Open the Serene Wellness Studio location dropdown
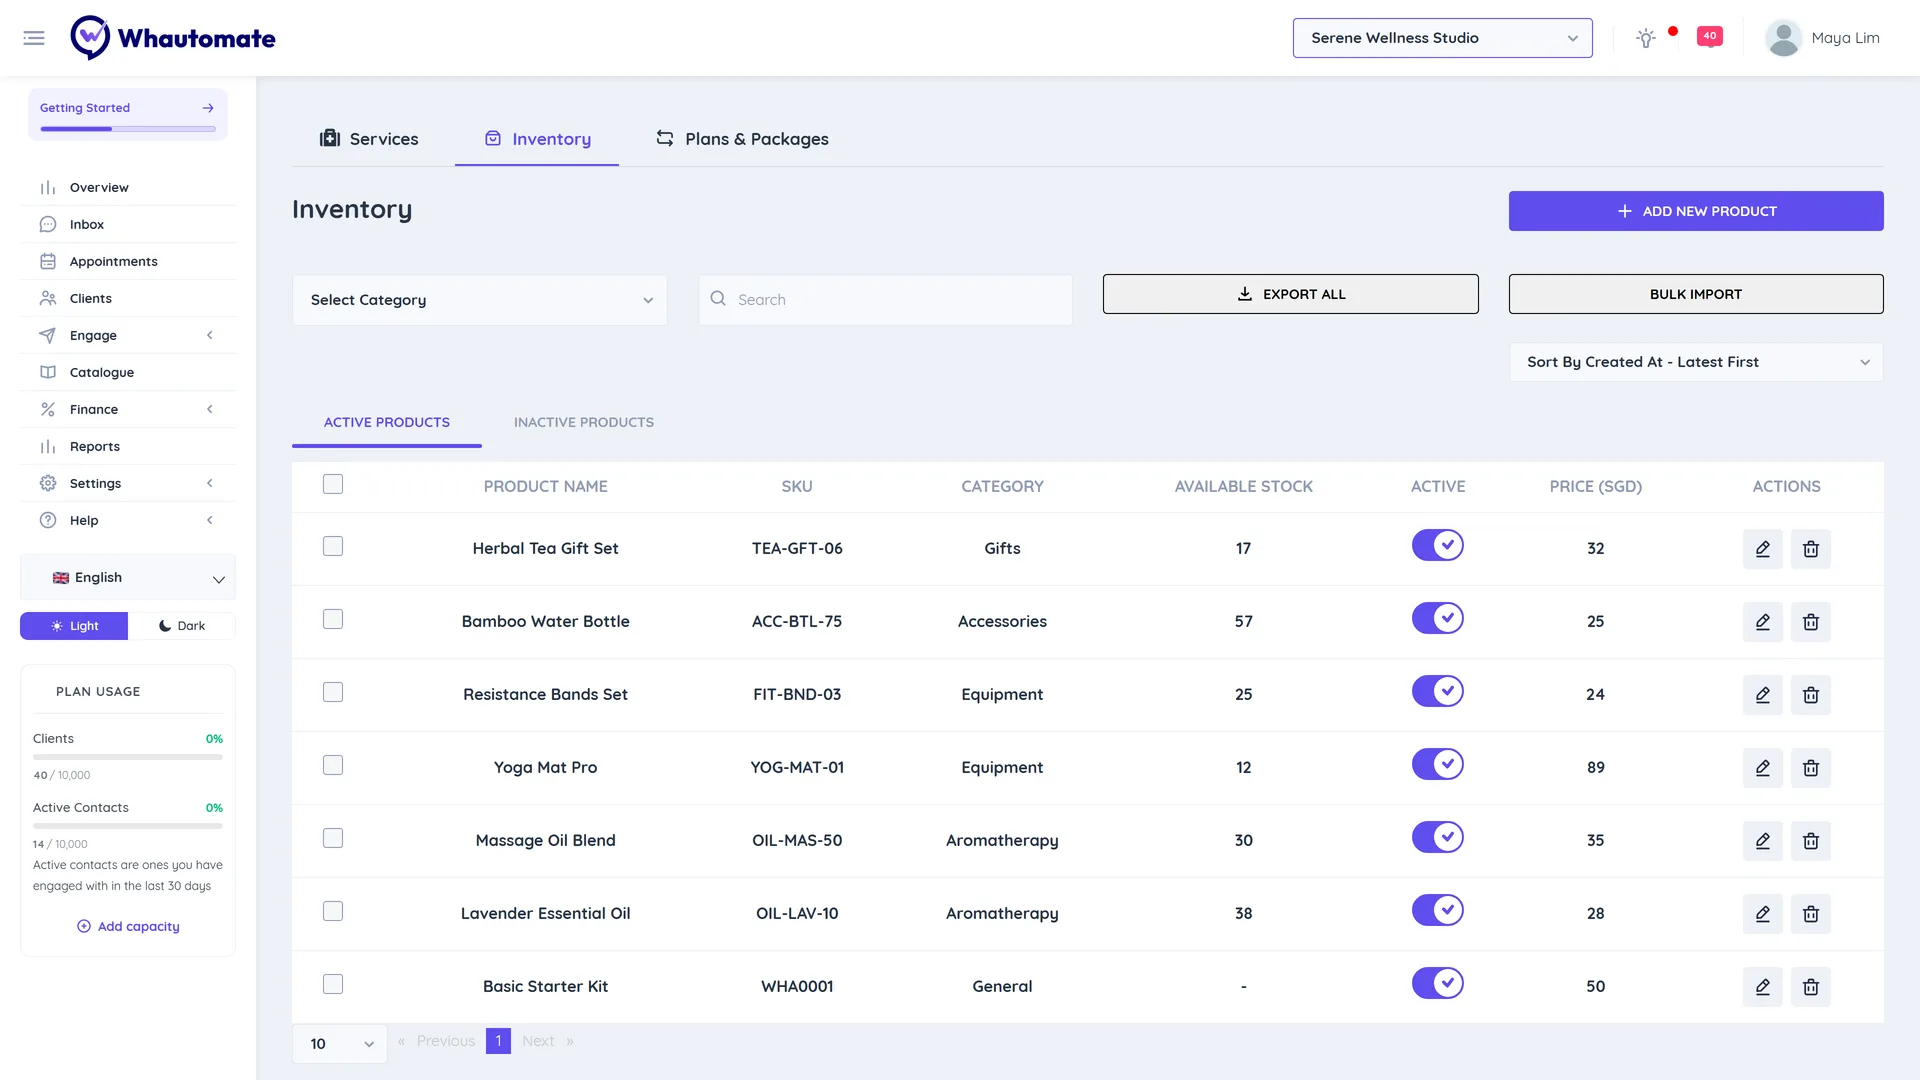The image size is (1920, 1080). pos(1442,38)
